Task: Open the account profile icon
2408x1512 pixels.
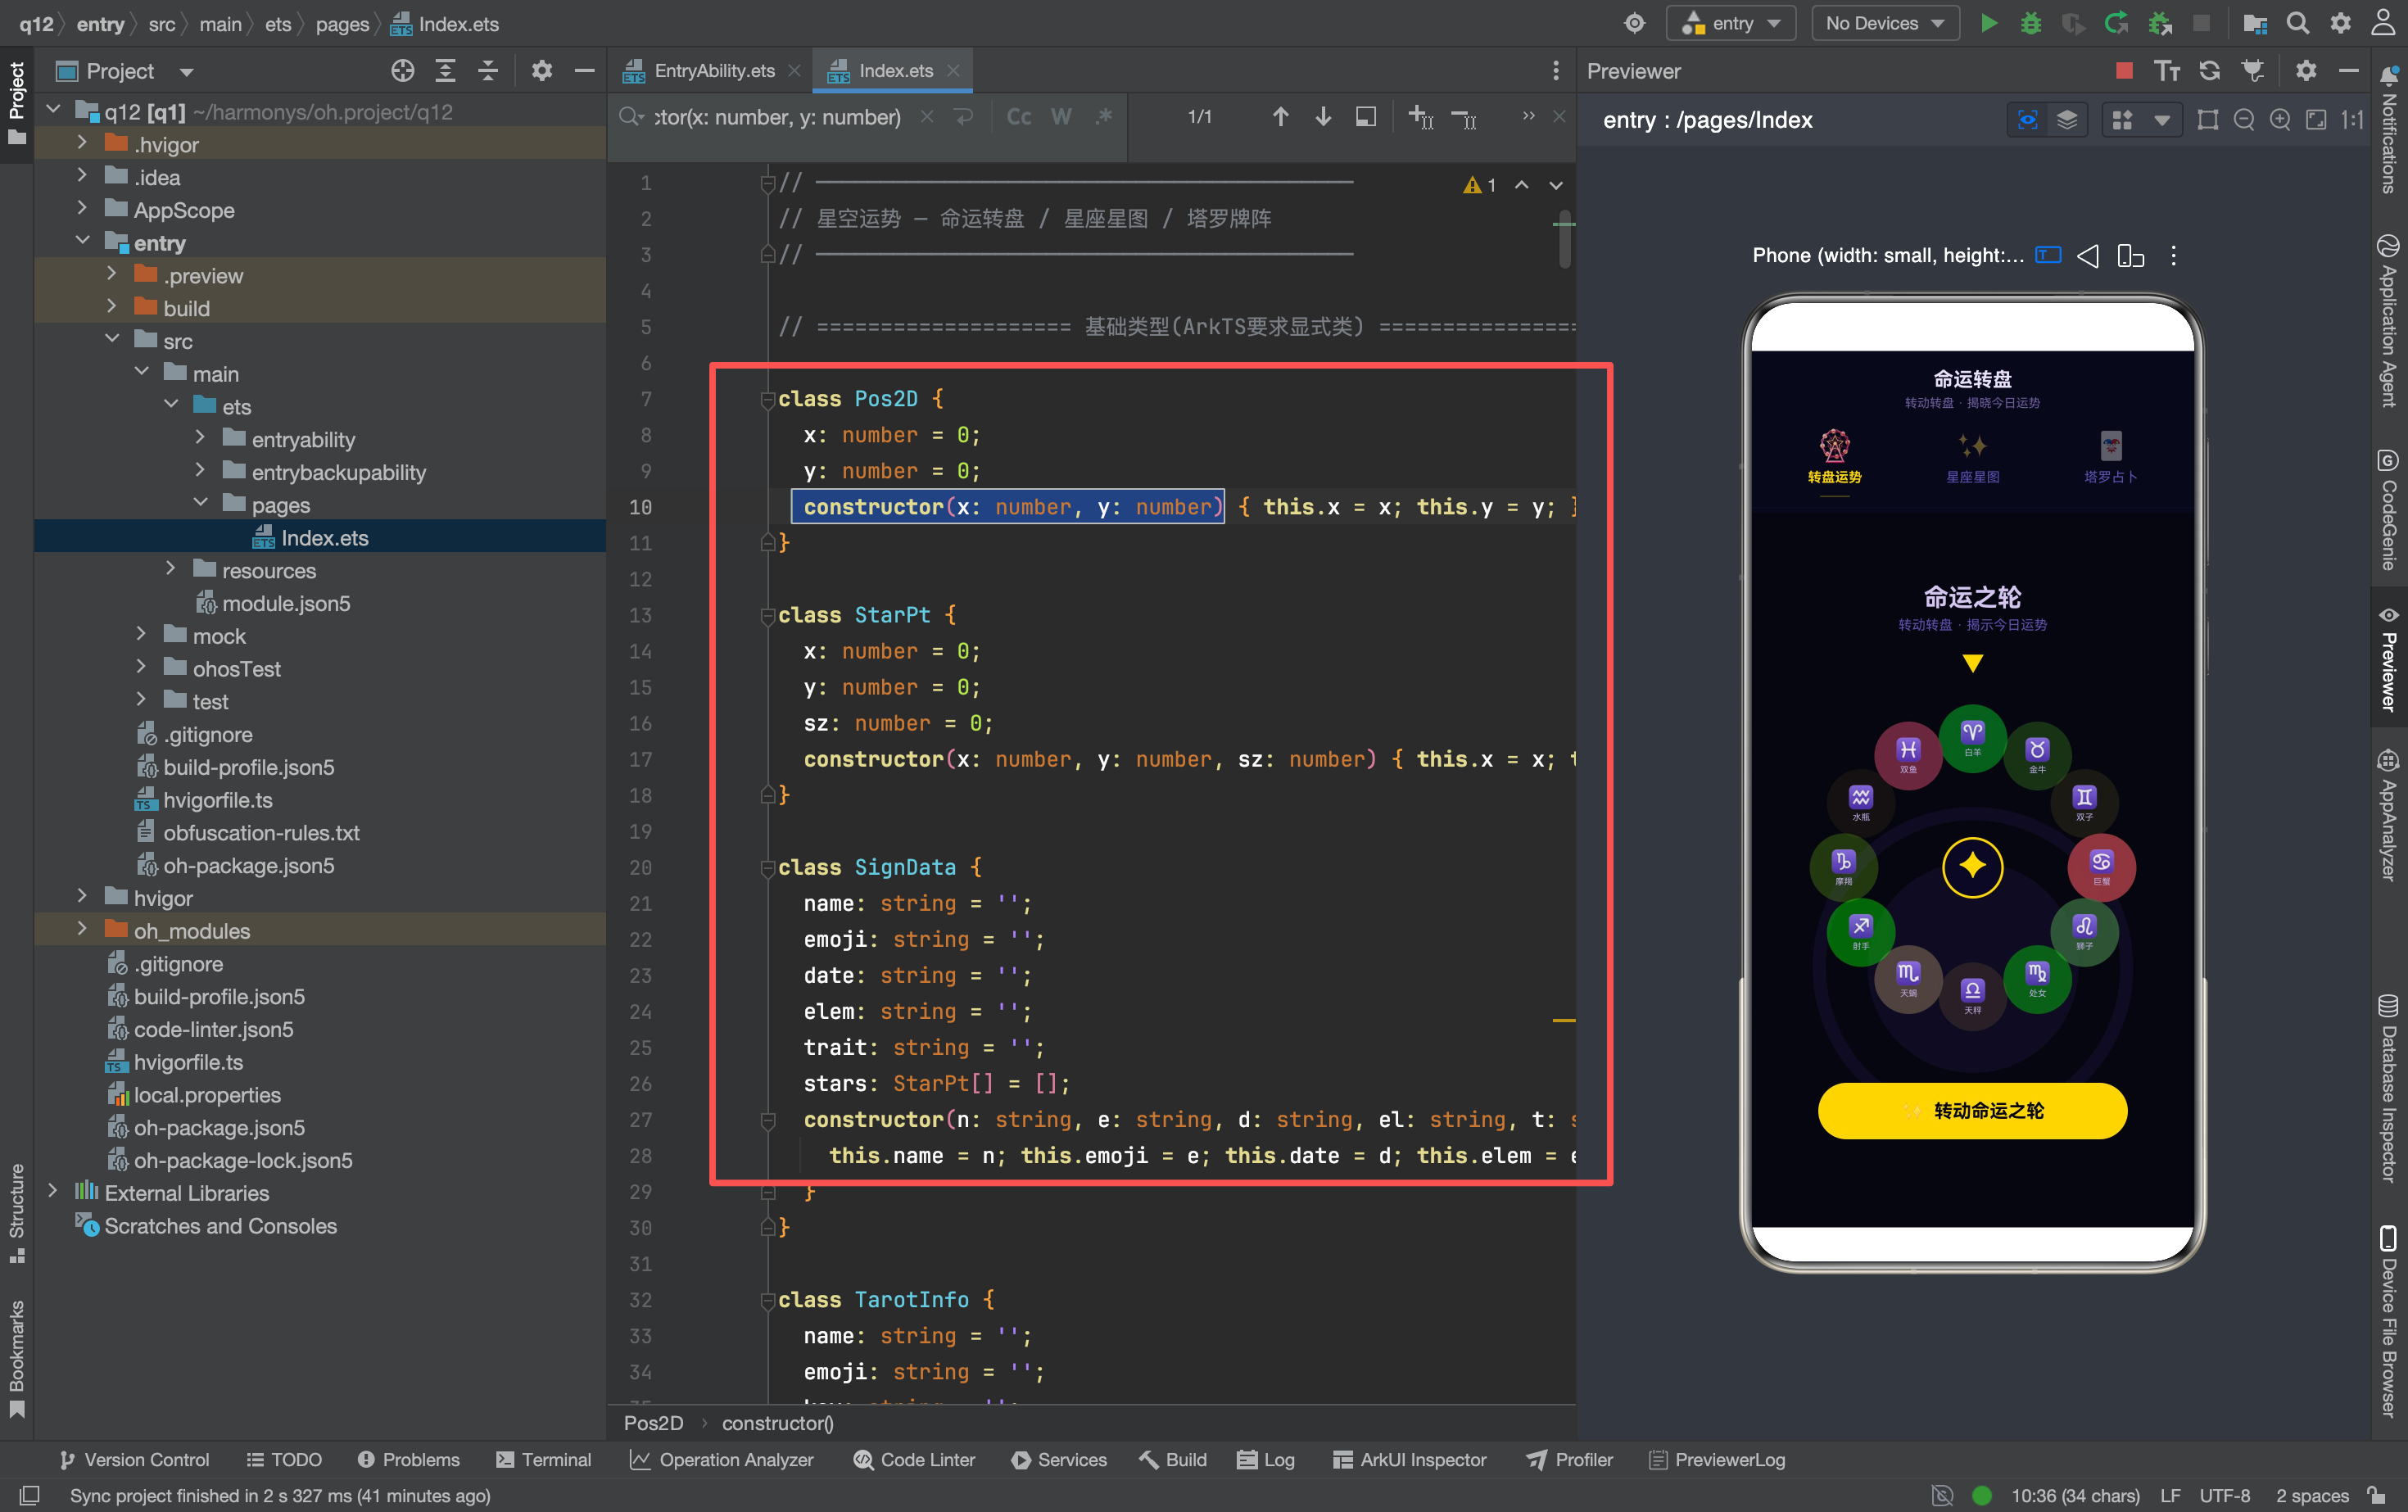Action: 2384,23
